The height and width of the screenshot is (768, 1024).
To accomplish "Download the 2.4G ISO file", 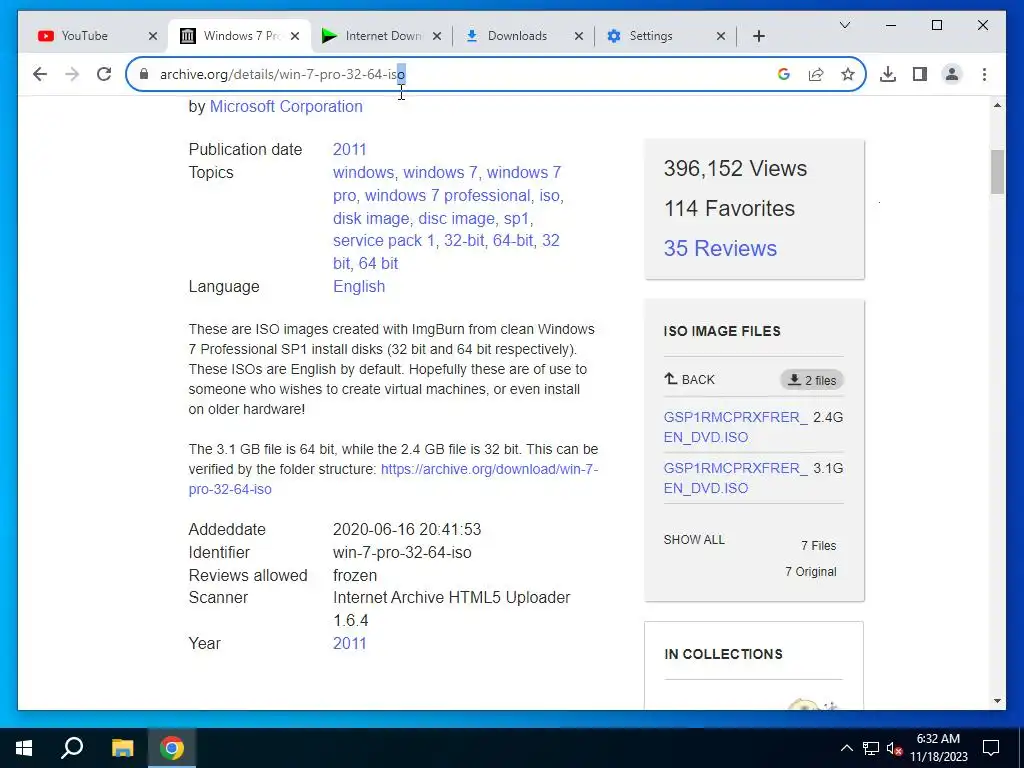I will pos(735,427).
